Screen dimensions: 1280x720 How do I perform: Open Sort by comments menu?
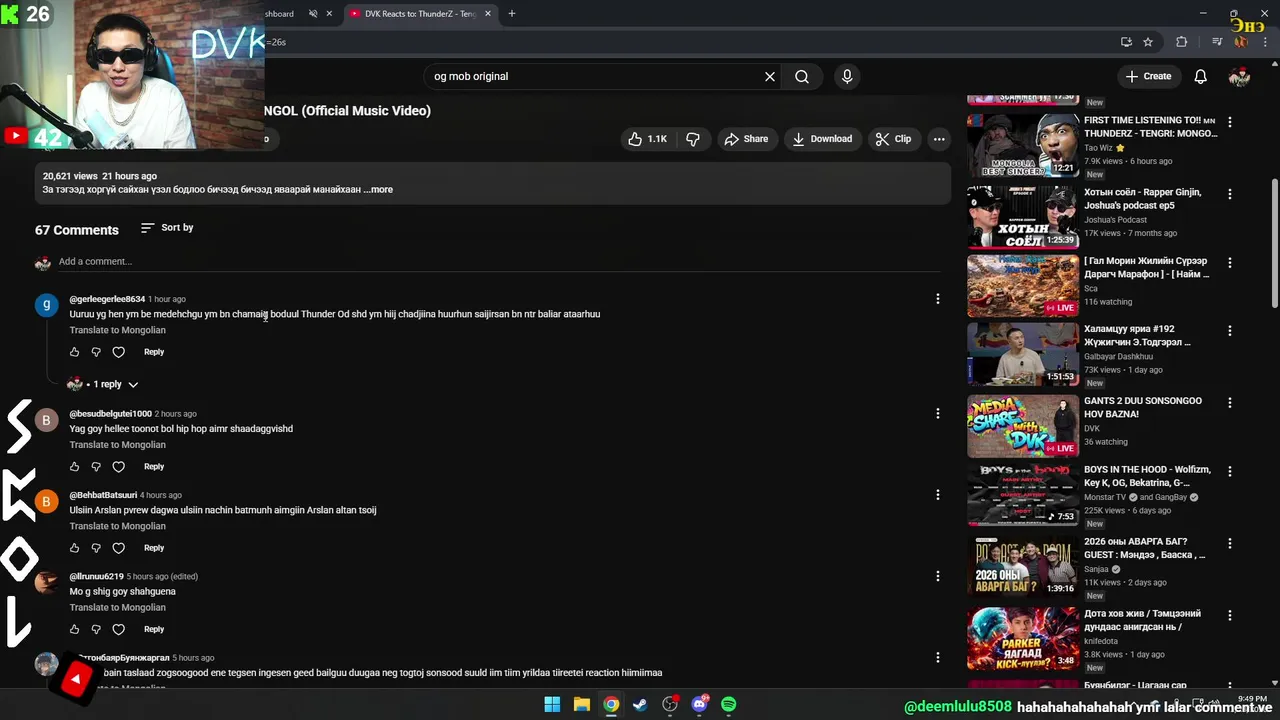(x=167, y=228)
